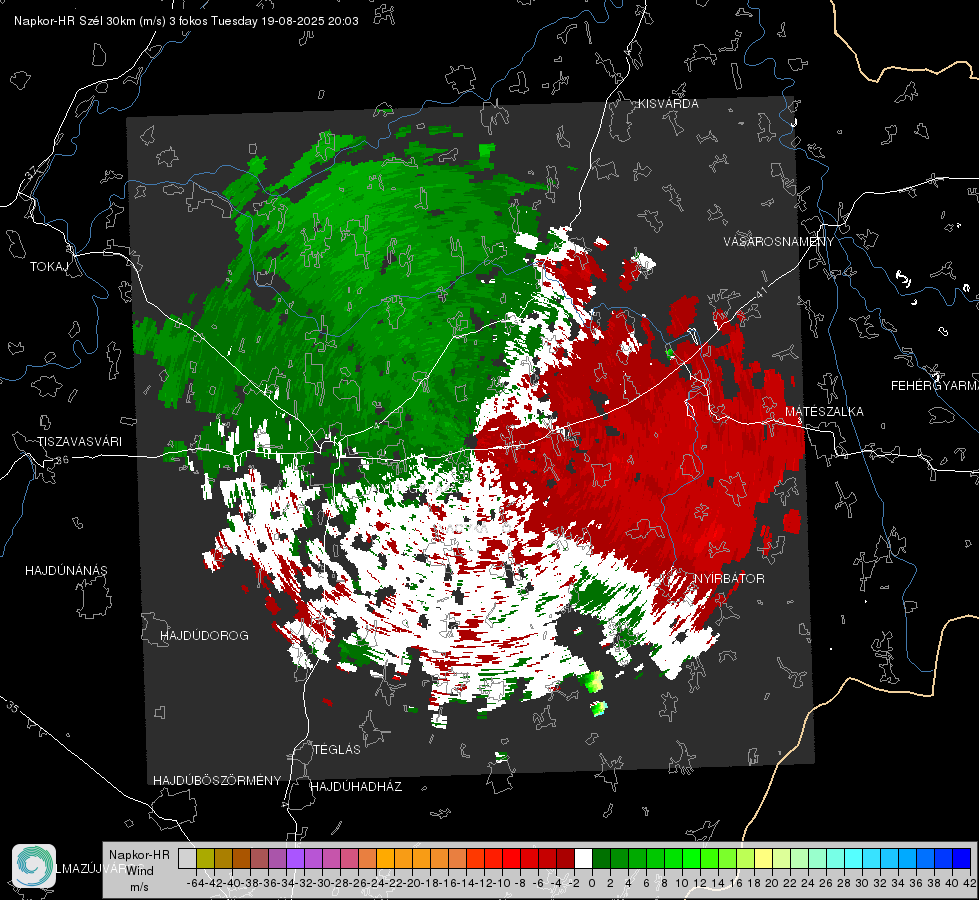Viewport: 979px width, 900px height.
Task: Select the dark green swatch above label 0
Action: click(x=601, y=858)
